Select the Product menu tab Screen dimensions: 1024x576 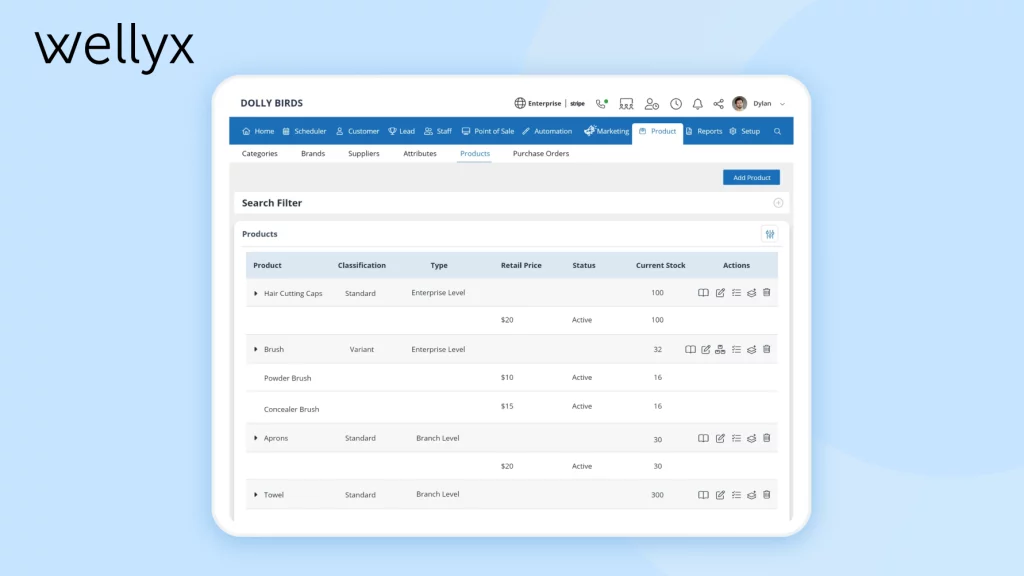(x=658, y=131)
